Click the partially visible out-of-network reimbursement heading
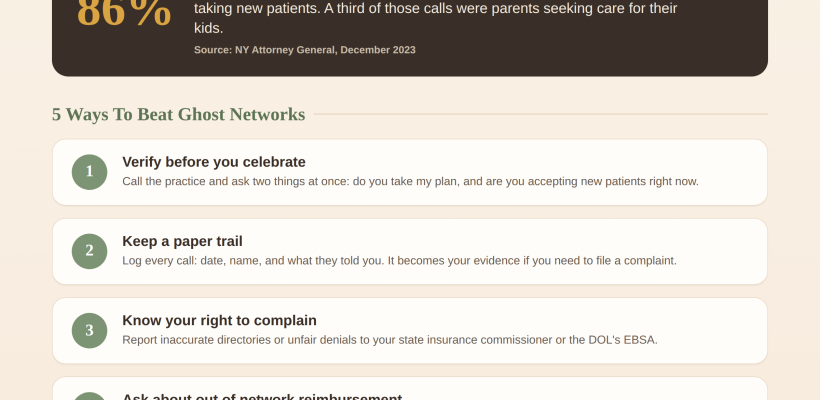This screenshot has height=400, width=820. click(x=262, y=397)
